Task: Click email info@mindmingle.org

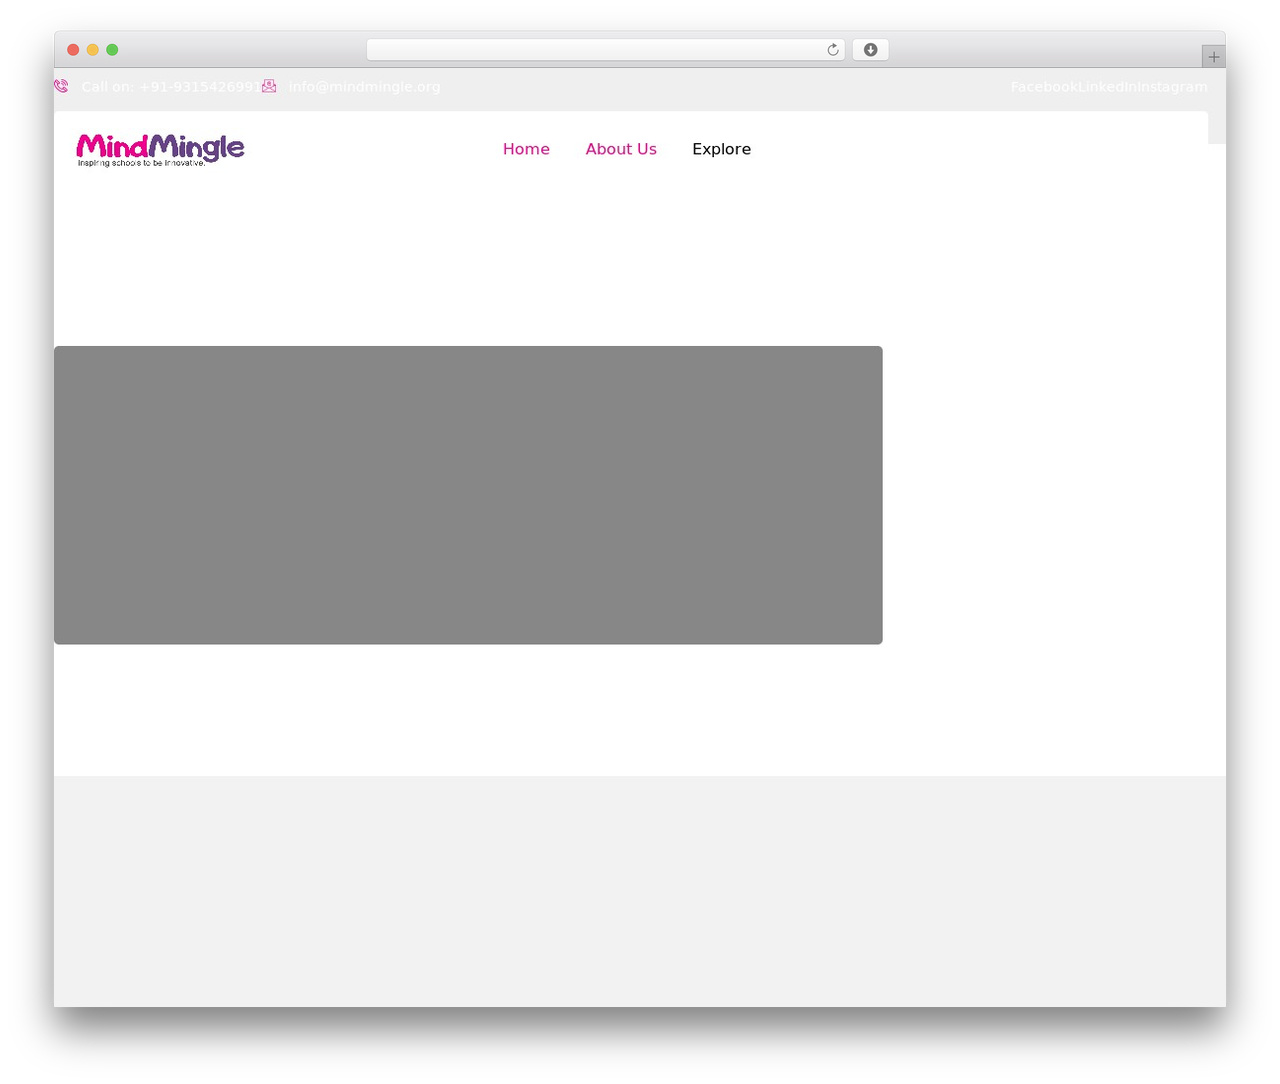Action: [x=364, y=87]
